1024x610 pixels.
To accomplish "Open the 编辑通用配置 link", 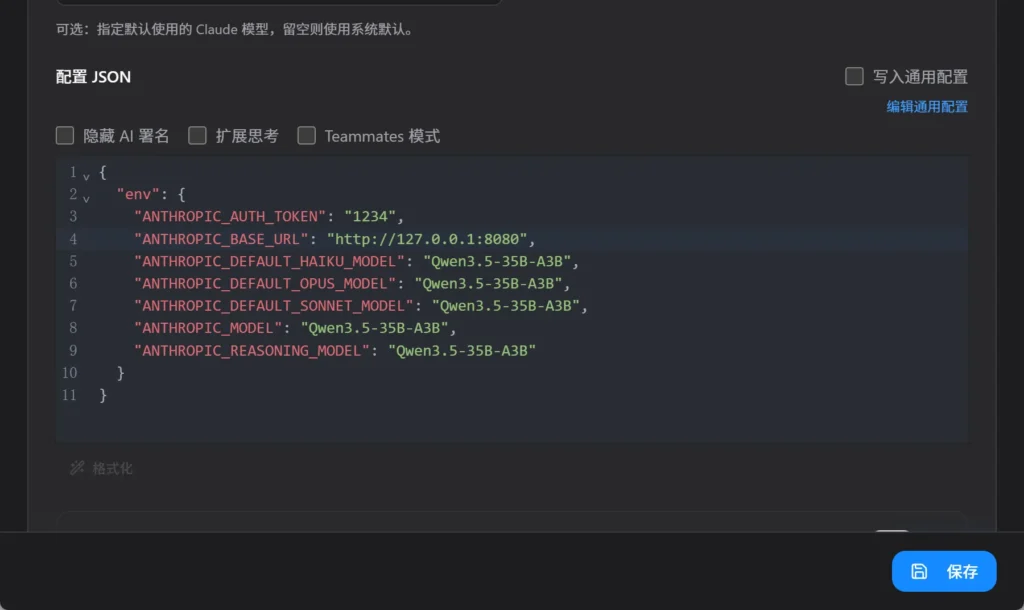I will pos(927,107).
